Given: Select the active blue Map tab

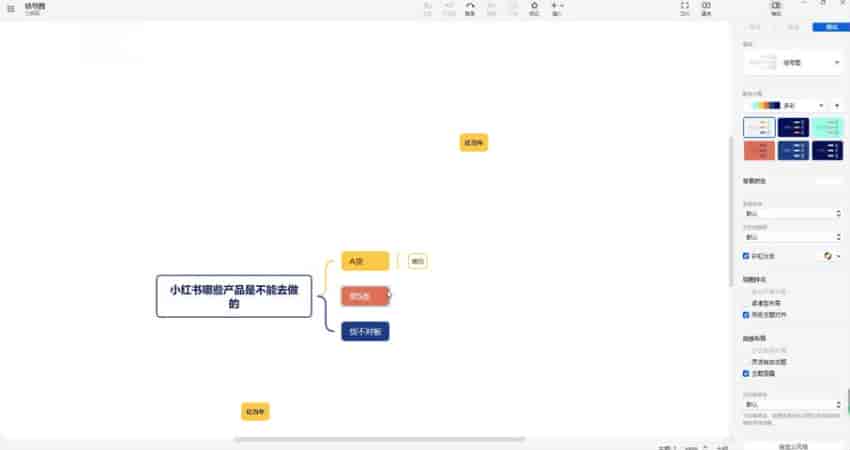Looking at the screenshot, I should [x=832, y=27].
